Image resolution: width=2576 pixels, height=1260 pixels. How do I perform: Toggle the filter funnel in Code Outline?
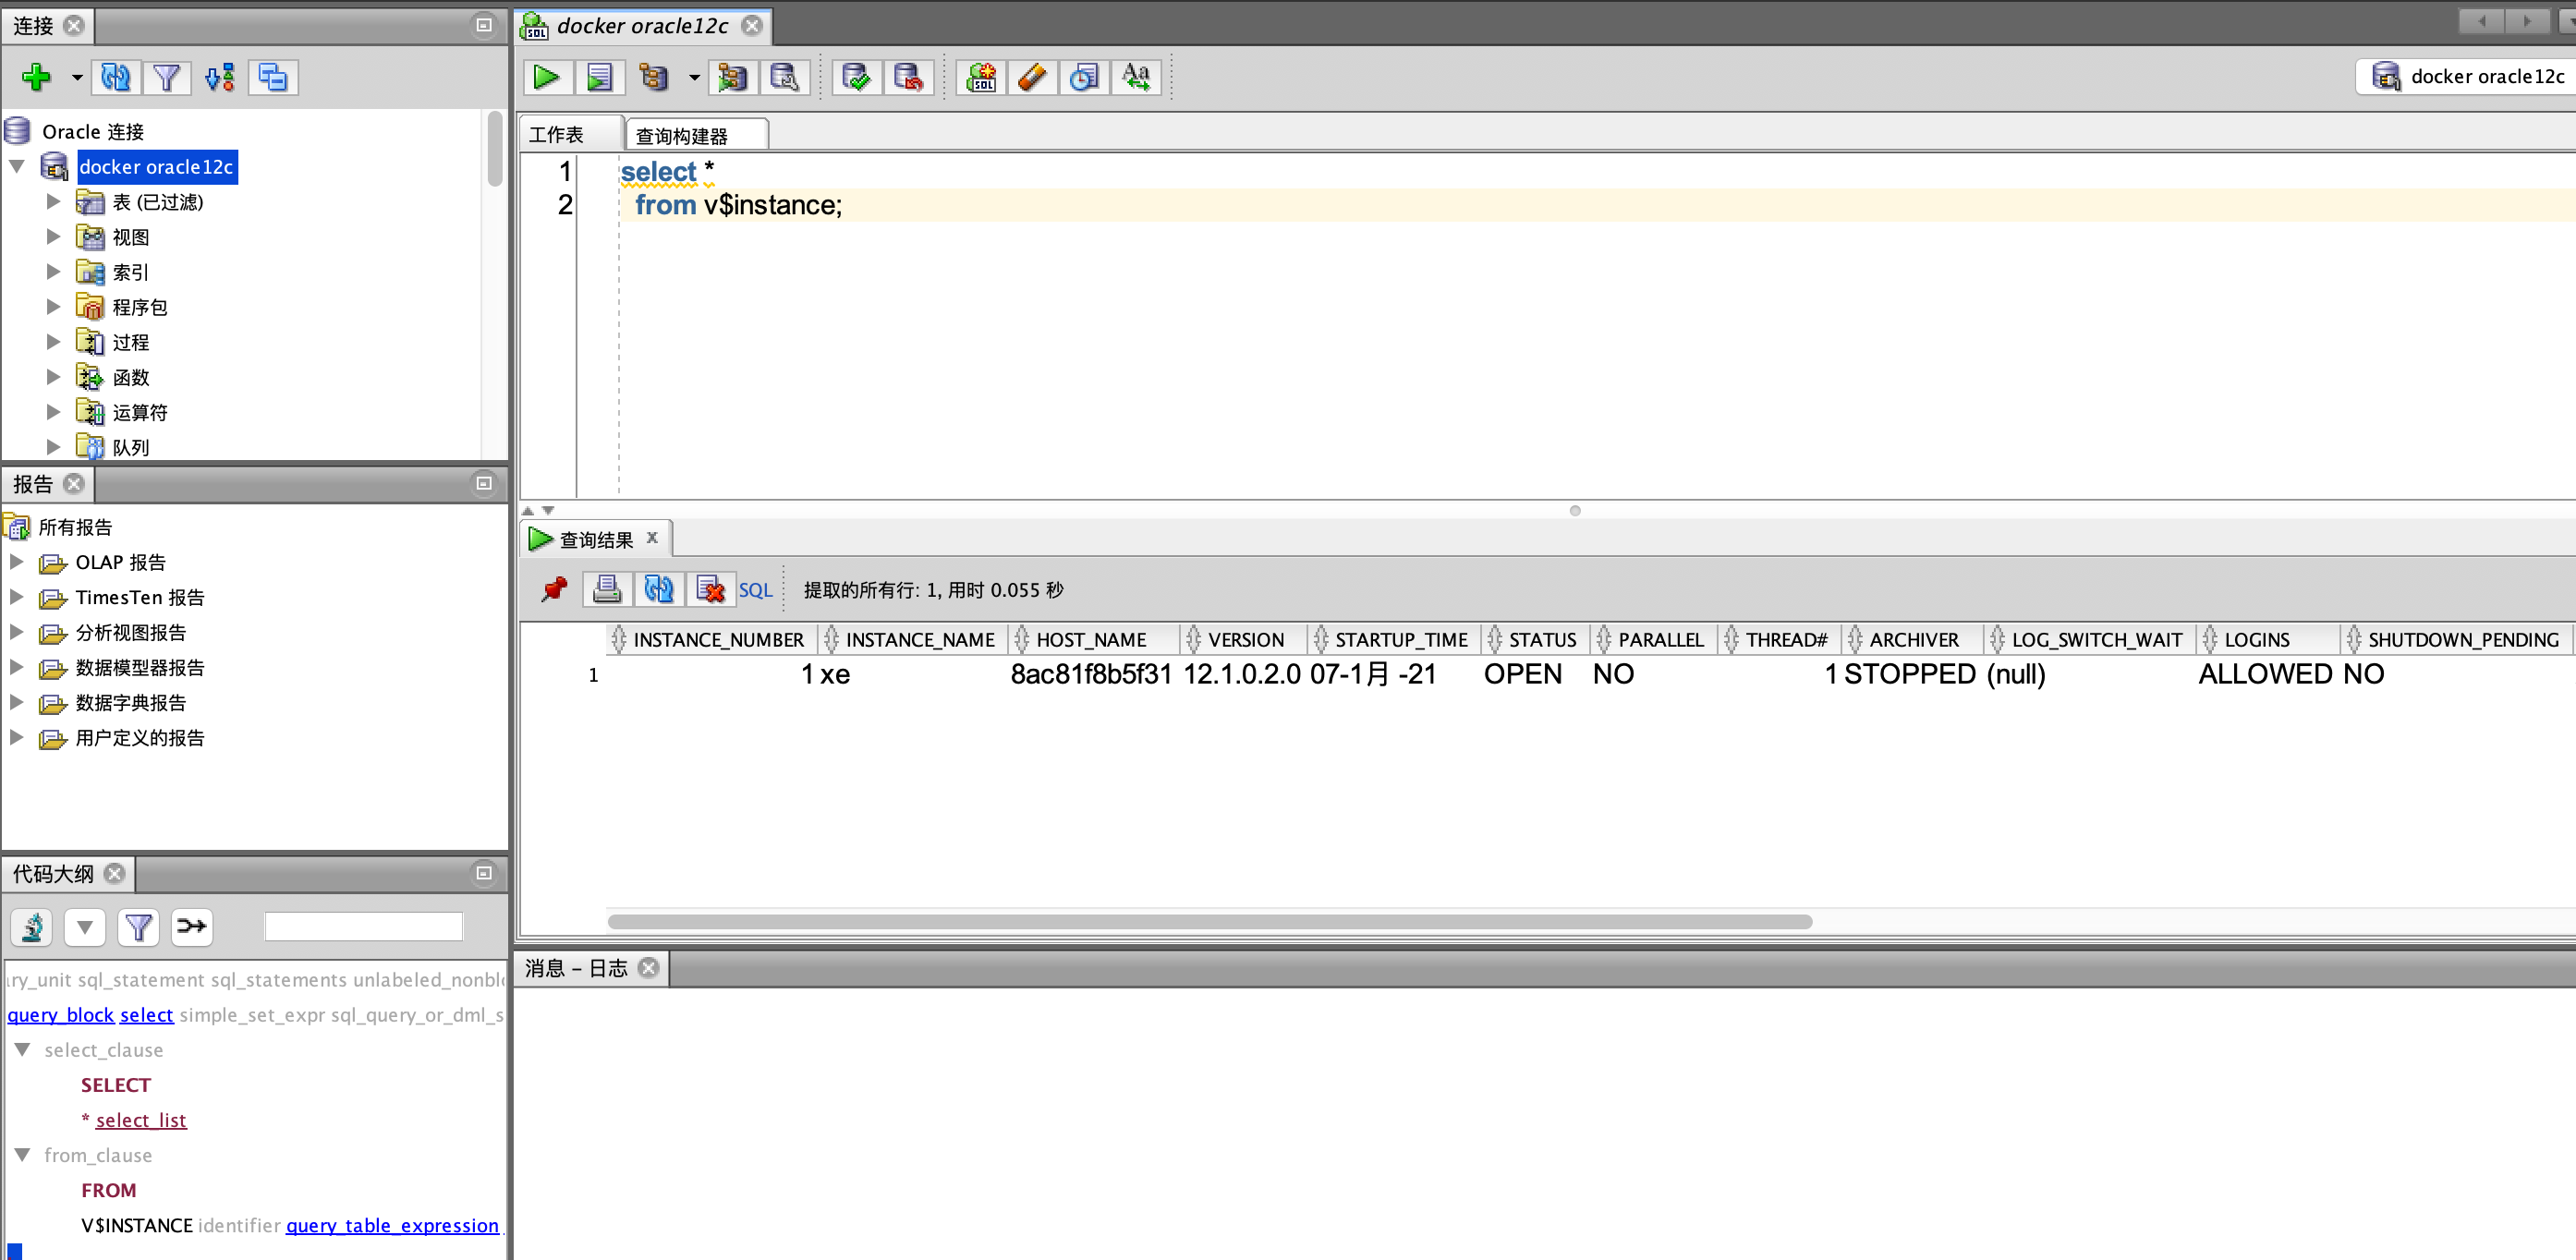[139, 927]
